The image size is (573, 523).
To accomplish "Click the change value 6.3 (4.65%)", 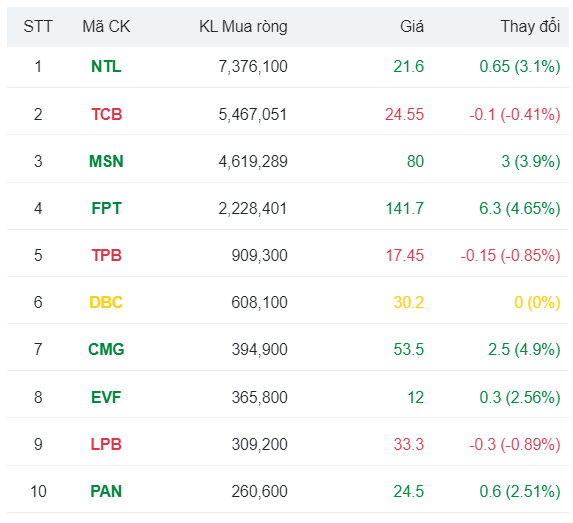I will [x=520, y=208].
